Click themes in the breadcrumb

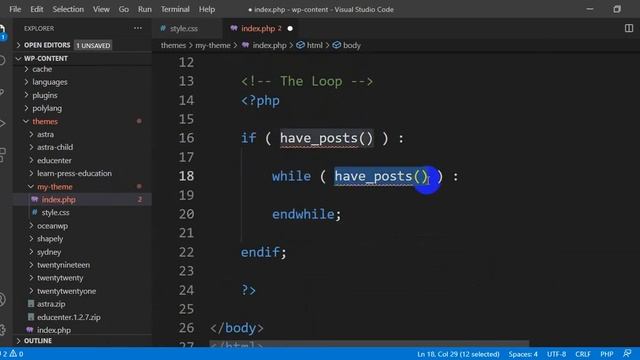point(173,45)
